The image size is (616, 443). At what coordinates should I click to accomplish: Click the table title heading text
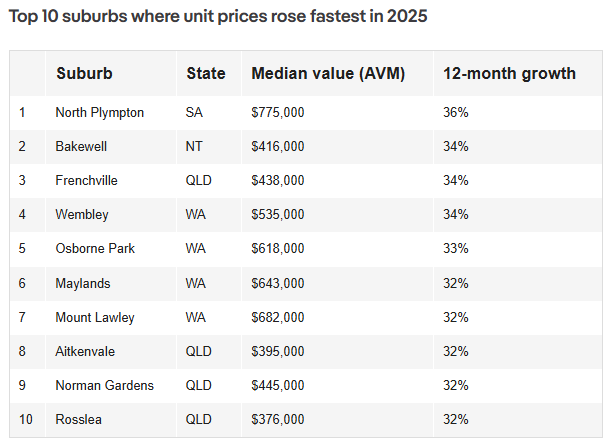[218, 16]
